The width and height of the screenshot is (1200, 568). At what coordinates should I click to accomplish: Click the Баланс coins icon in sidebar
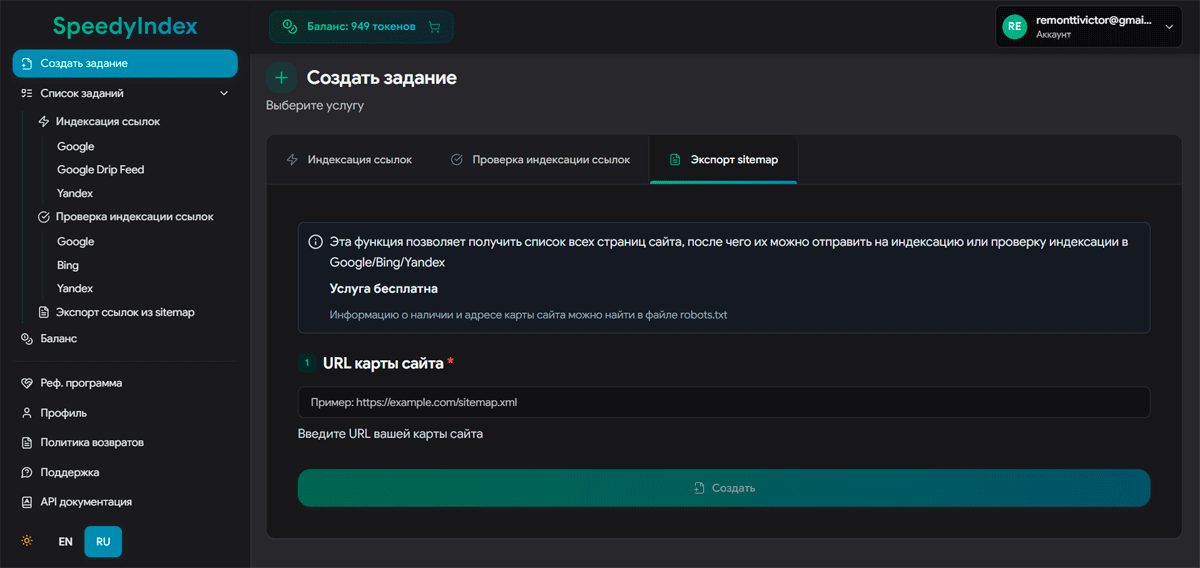27,339
